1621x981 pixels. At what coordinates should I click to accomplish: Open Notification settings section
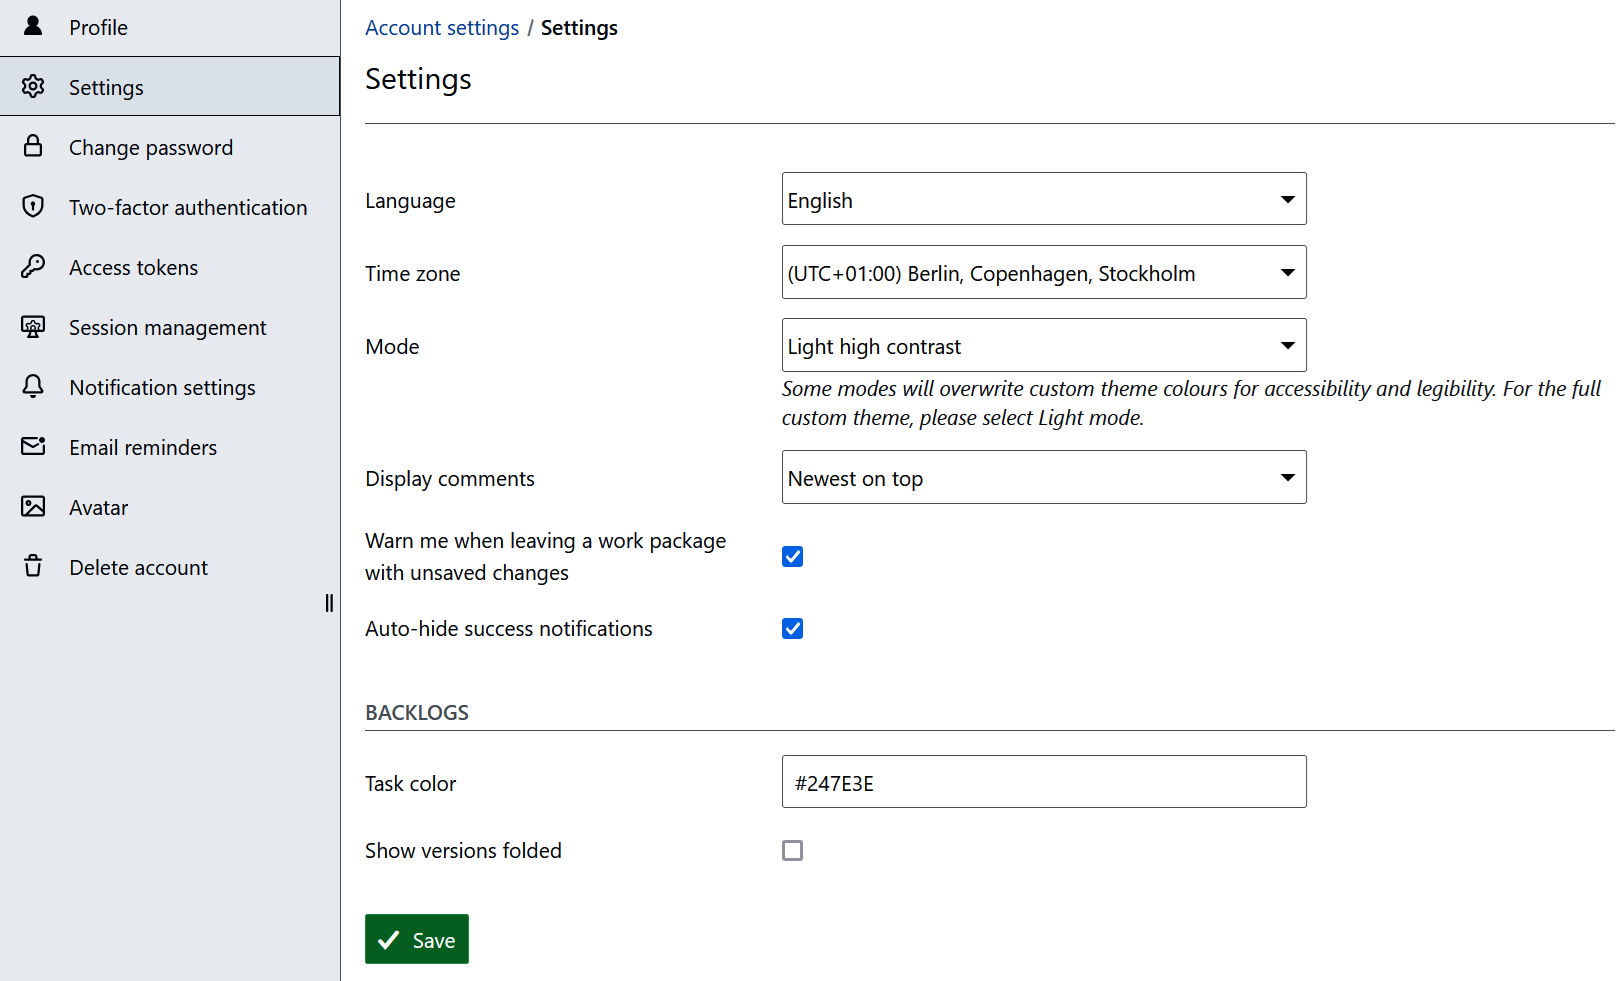(170, 387)
